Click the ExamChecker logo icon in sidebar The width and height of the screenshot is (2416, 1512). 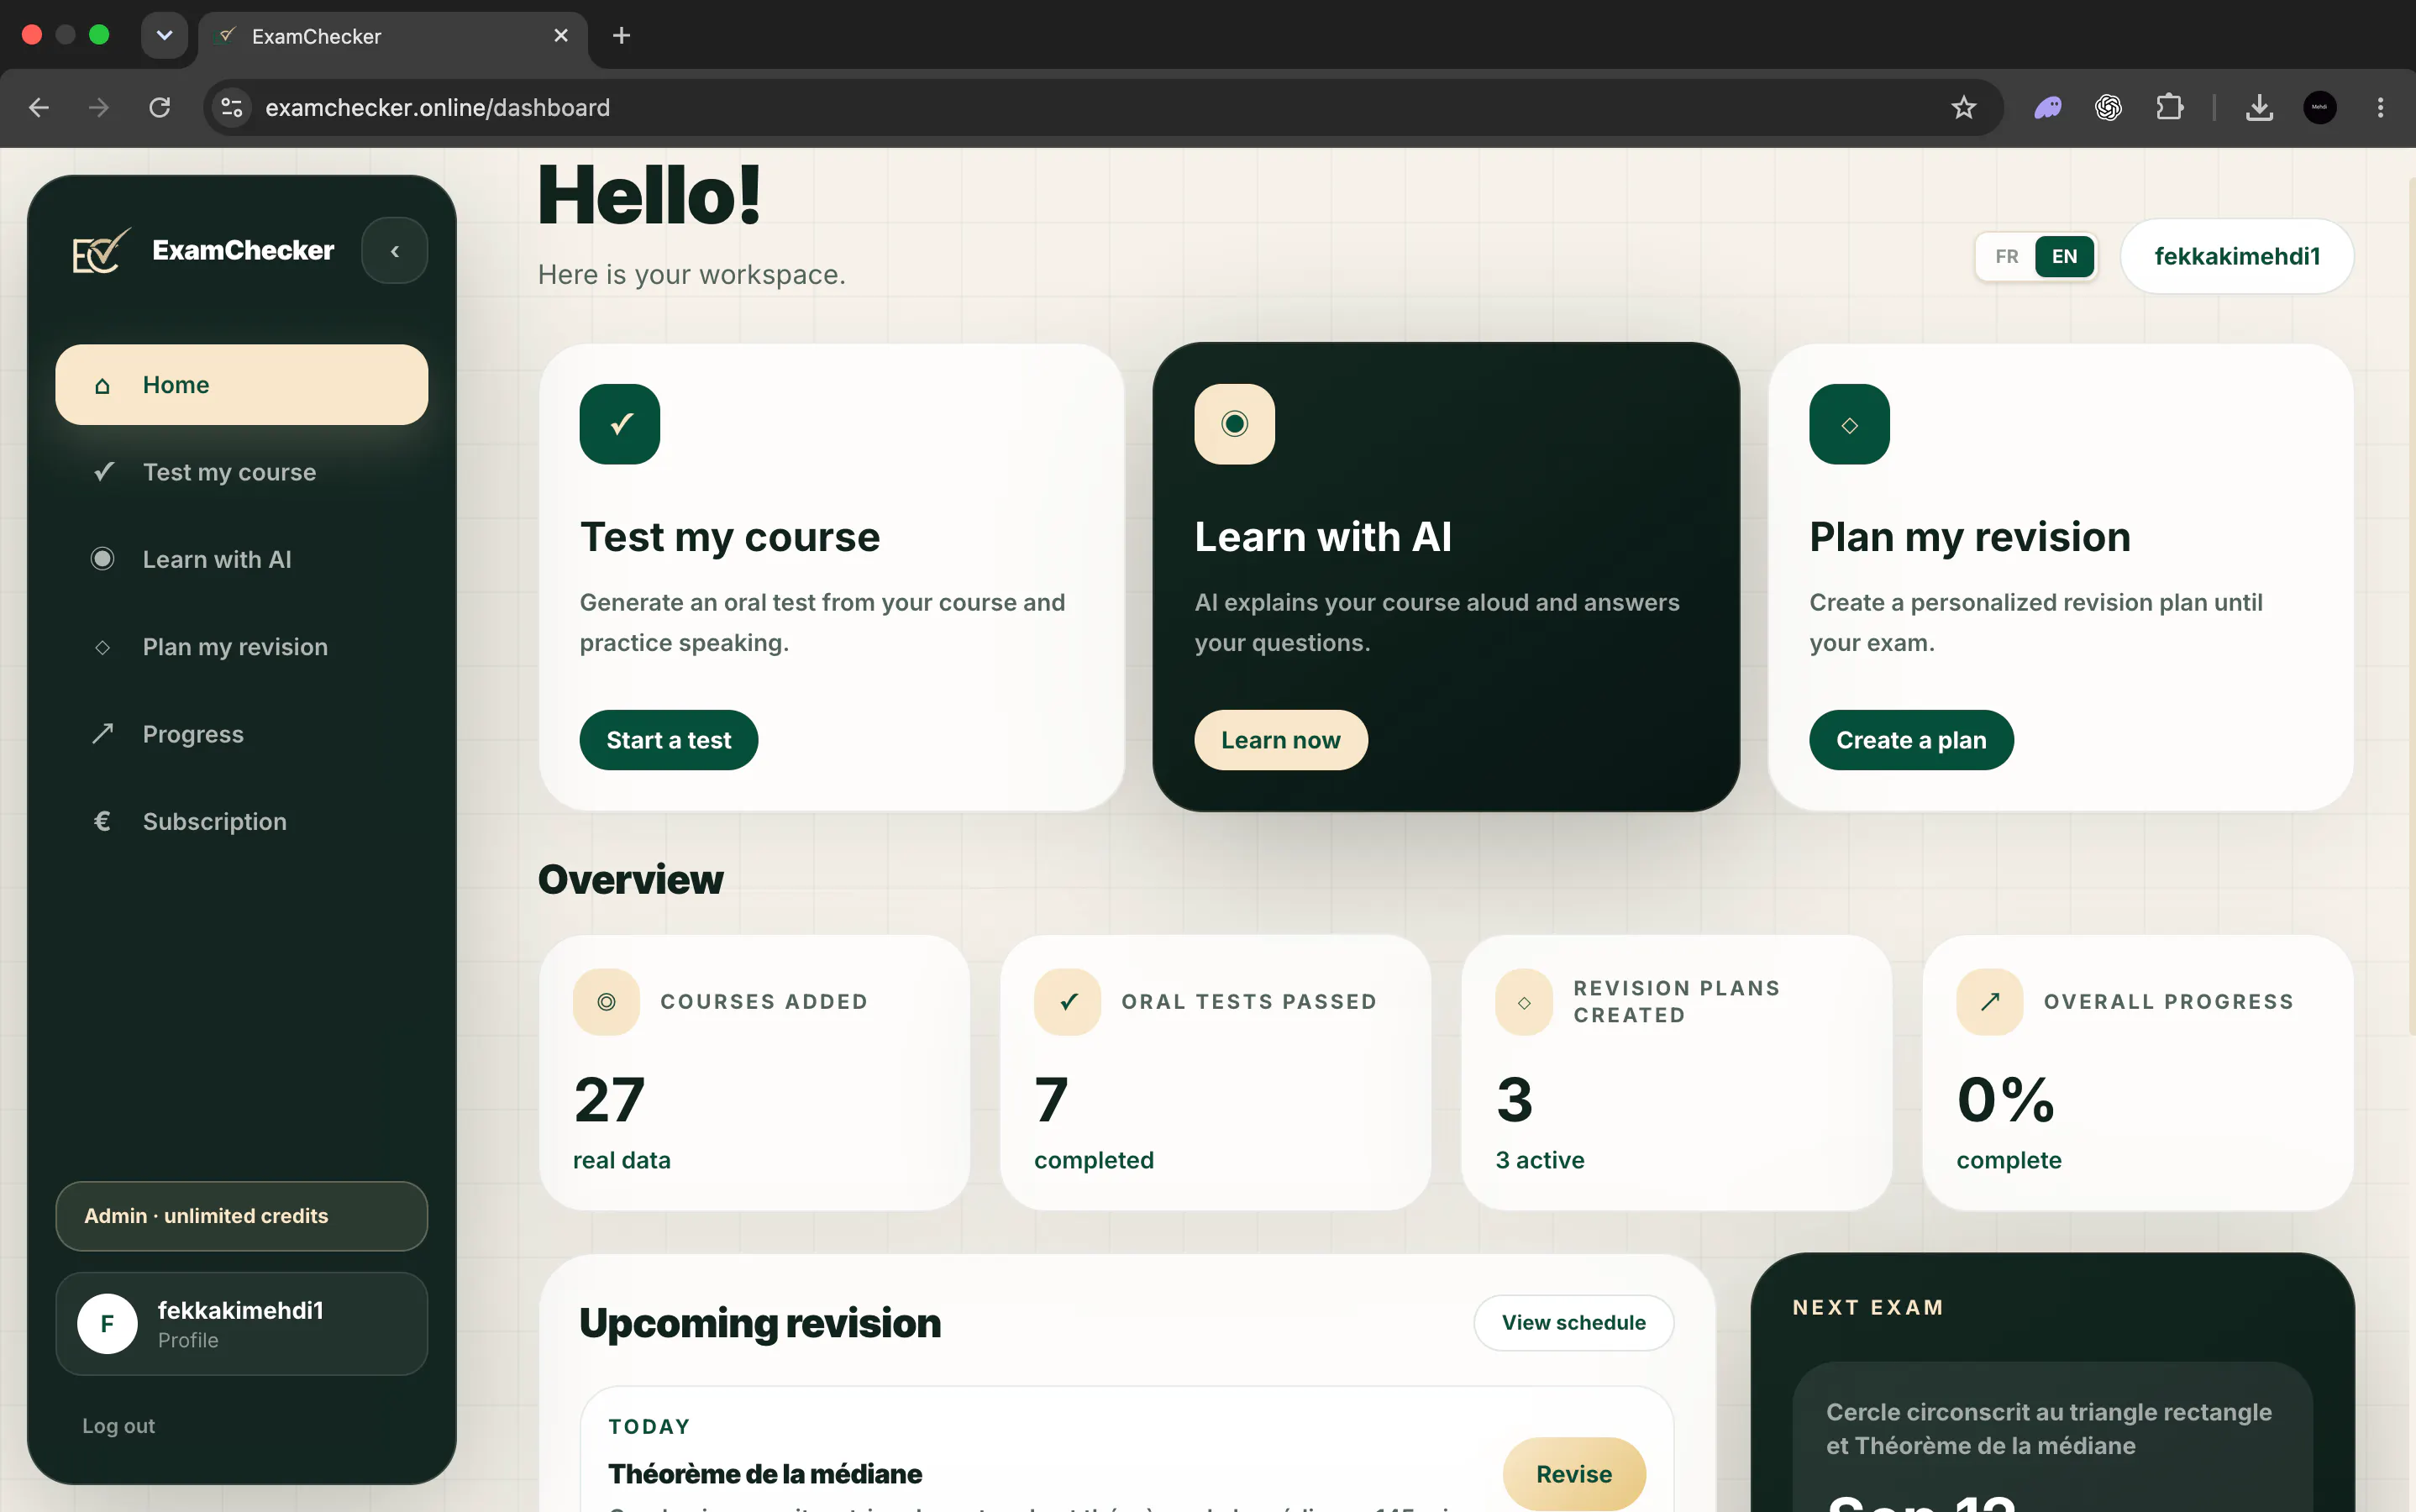[x=101, y=250]
